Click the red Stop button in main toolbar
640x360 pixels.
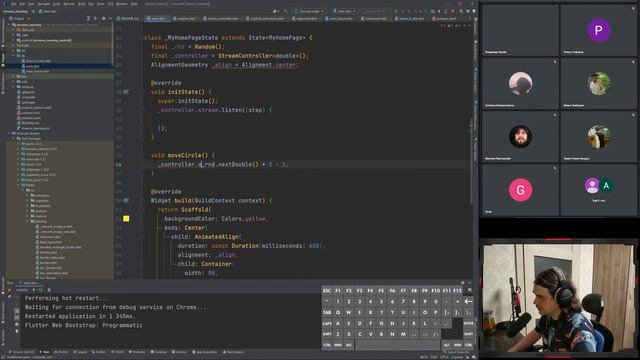pos(452,11)
